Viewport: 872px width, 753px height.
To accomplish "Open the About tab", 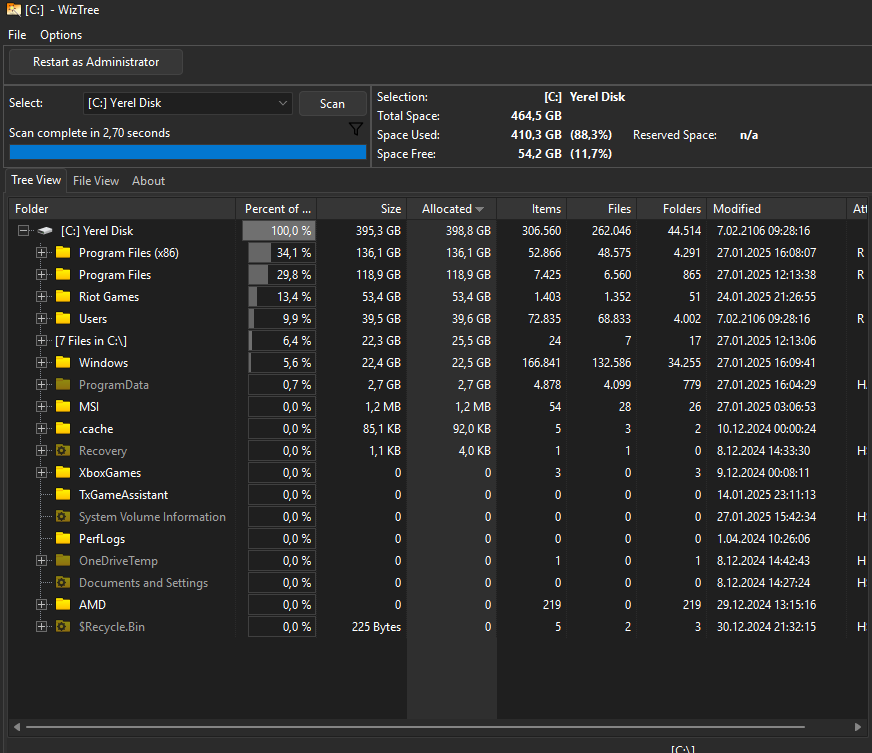I will tap(148, 181).
